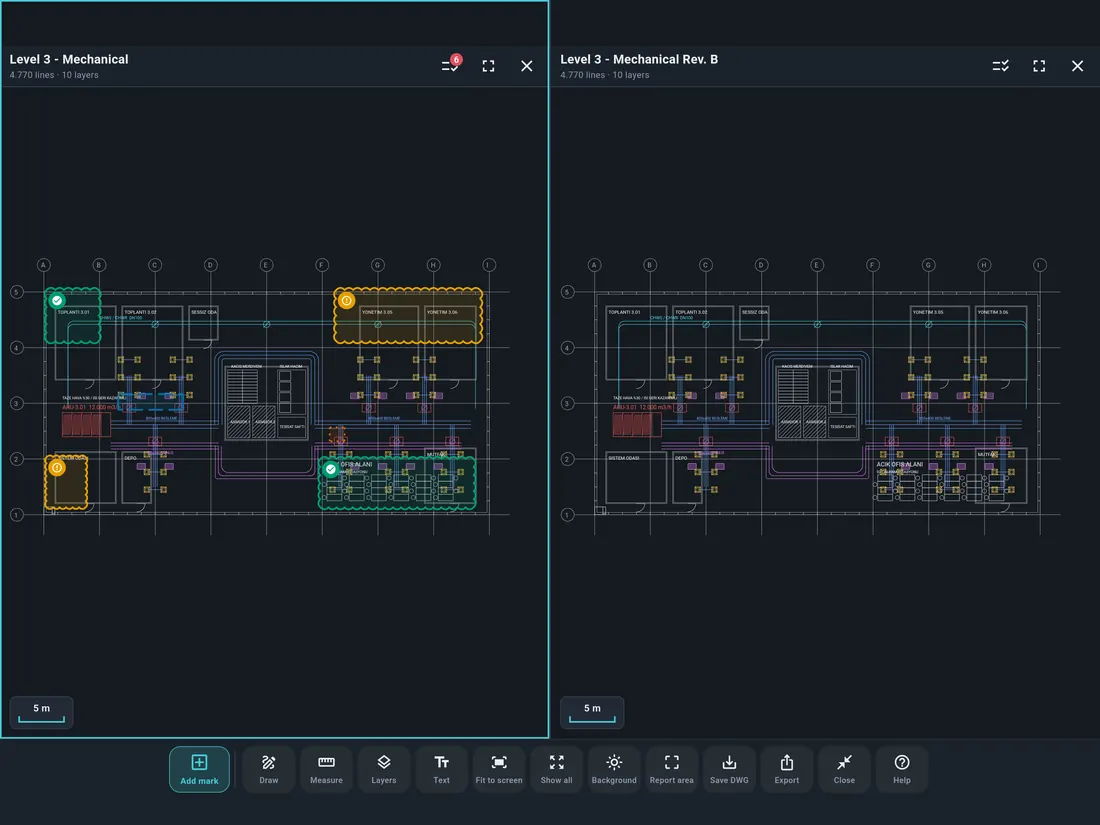Select green check mark at OFIS ALANI
The height and width of the screenshot is (825, 1100).
330,469
